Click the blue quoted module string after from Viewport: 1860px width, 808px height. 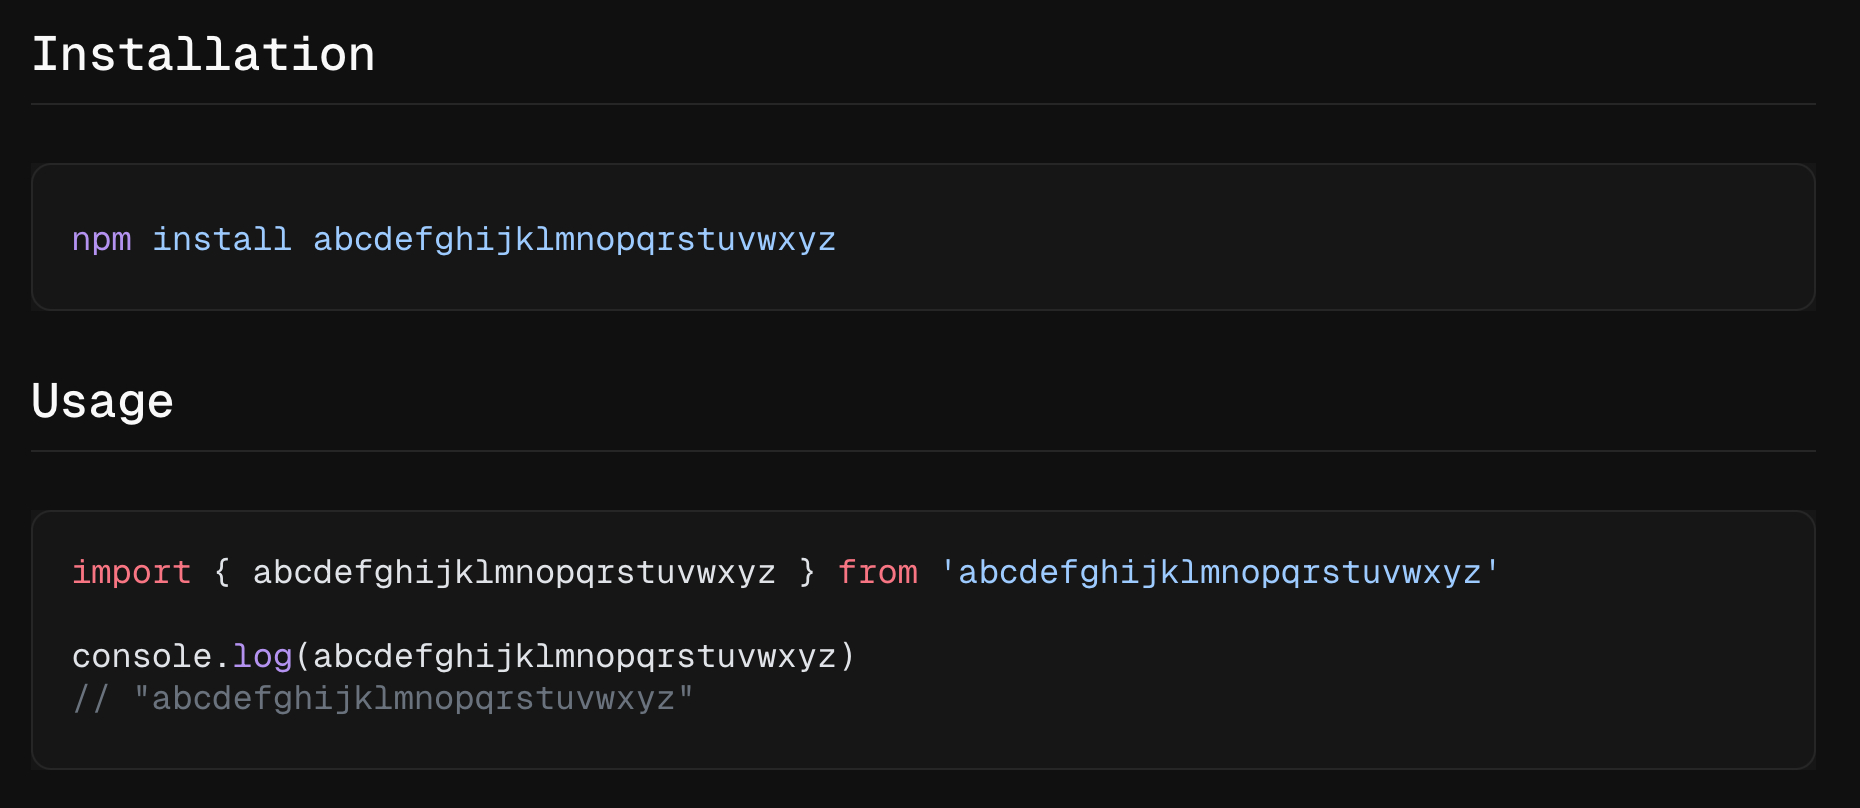point(1219,573)
